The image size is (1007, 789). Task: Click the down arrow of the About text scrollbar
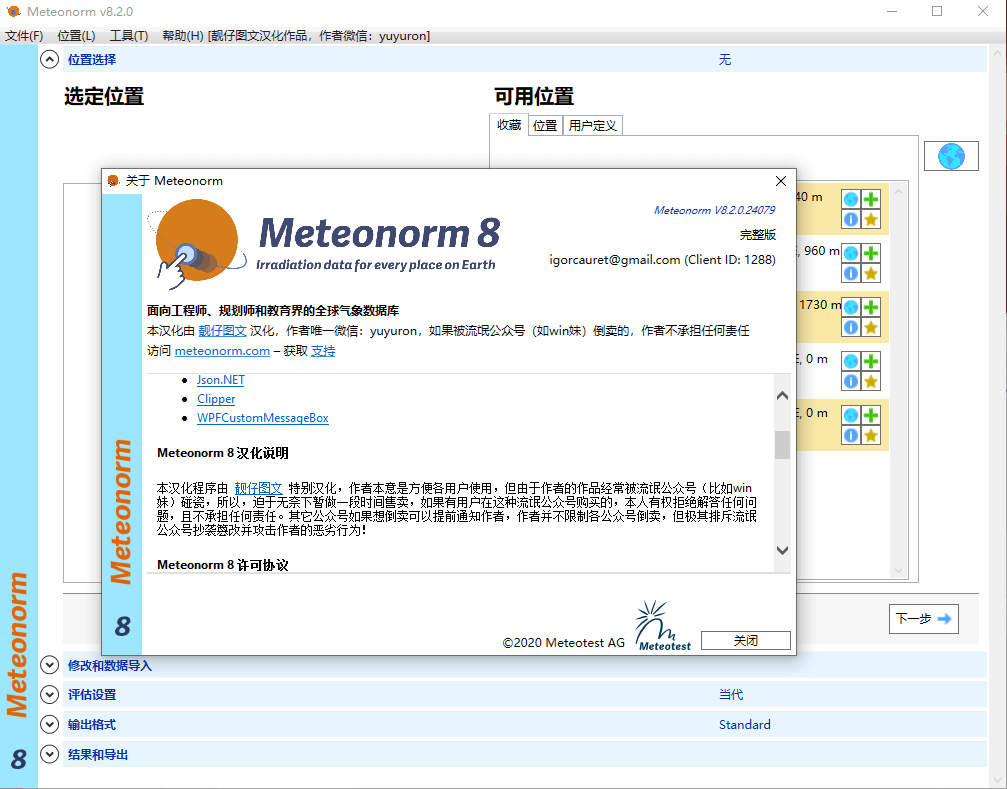(x=782, y=550)
